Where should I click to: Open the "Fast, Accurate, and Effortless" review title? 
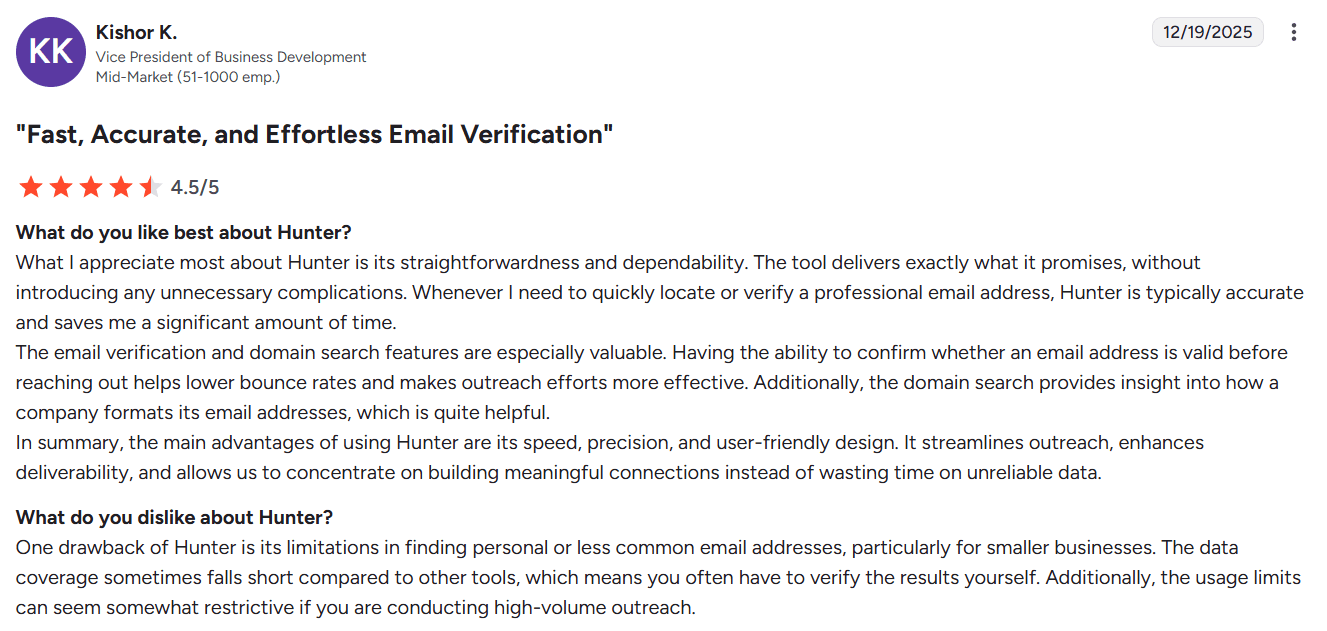click(314, 134)
